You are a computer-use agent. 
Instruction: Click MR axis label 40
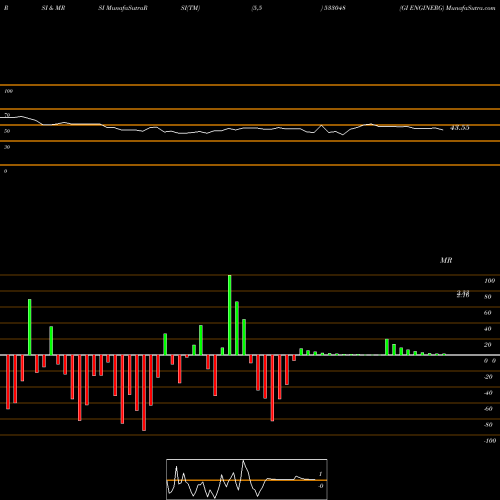(x=488, y=329)
